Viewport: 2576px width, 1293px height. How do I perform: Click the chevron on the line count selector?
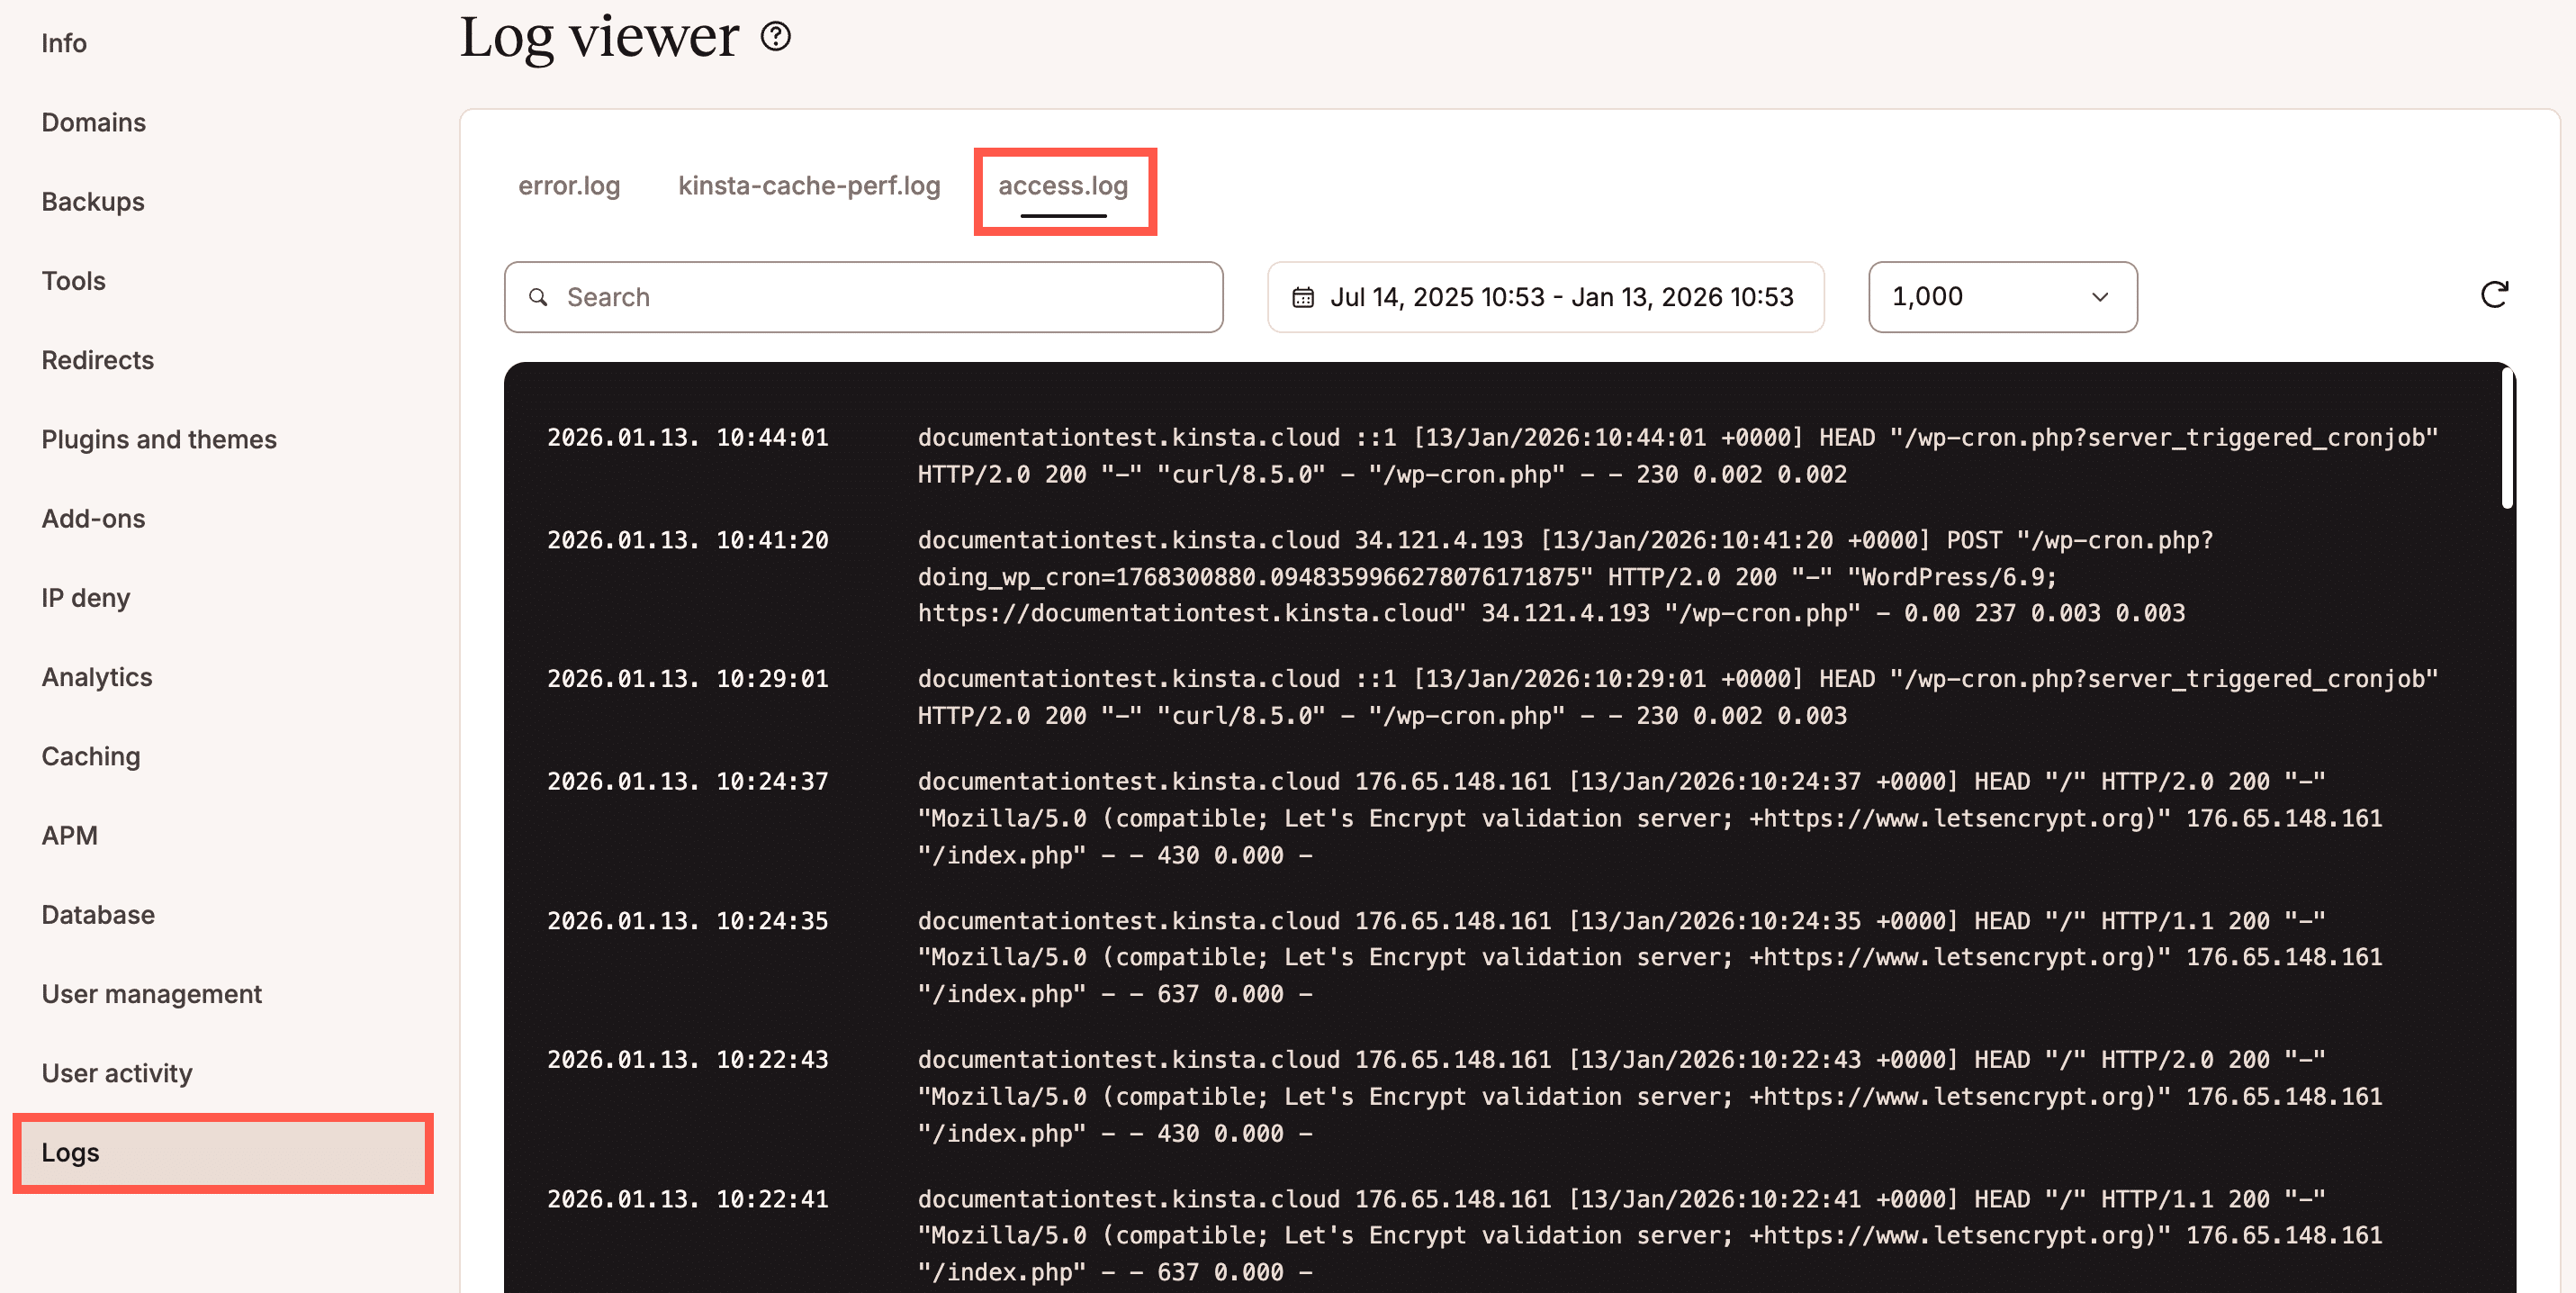tap(2099, 297)
